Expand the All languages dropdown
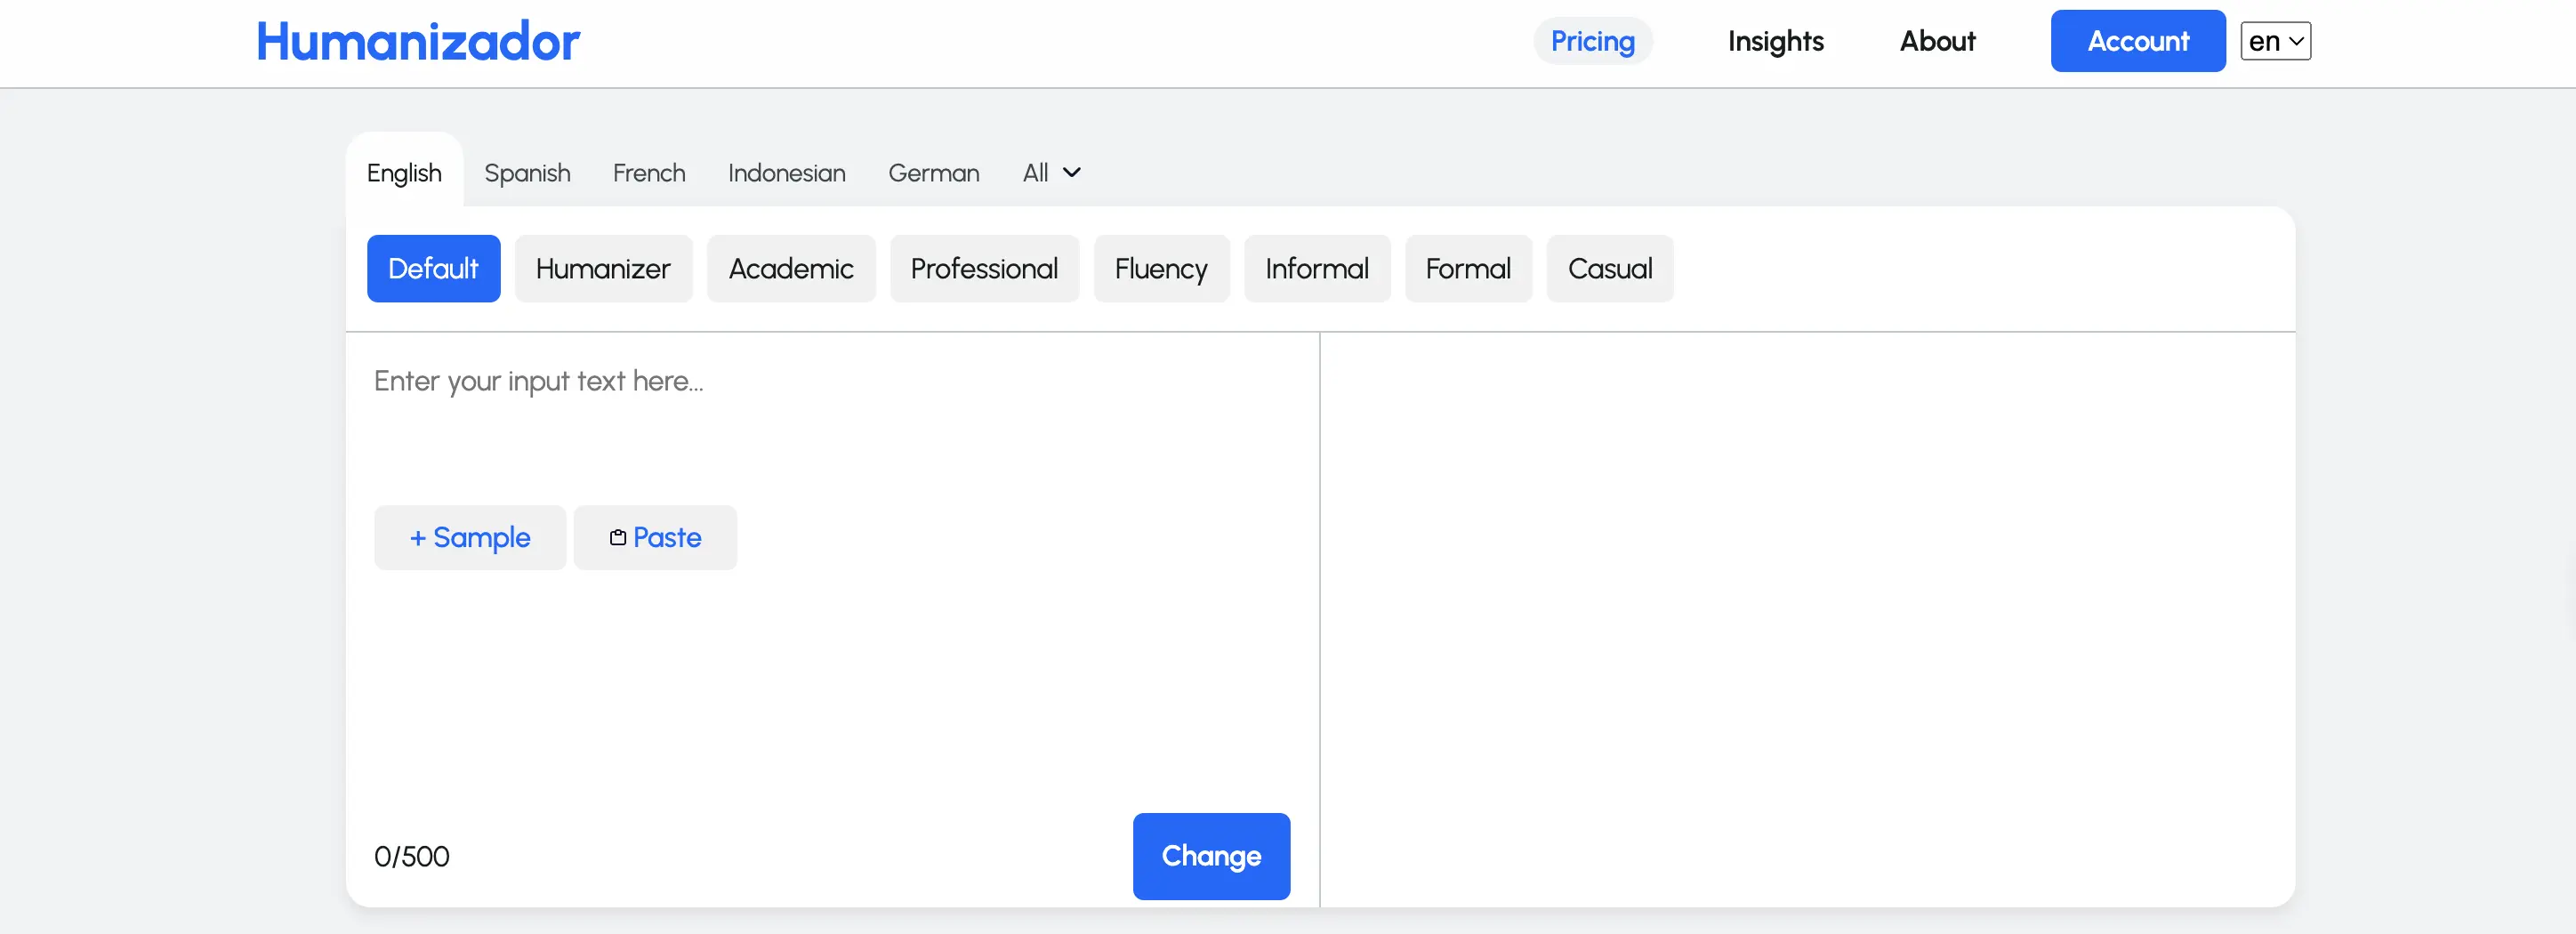 pos(1051,173)
